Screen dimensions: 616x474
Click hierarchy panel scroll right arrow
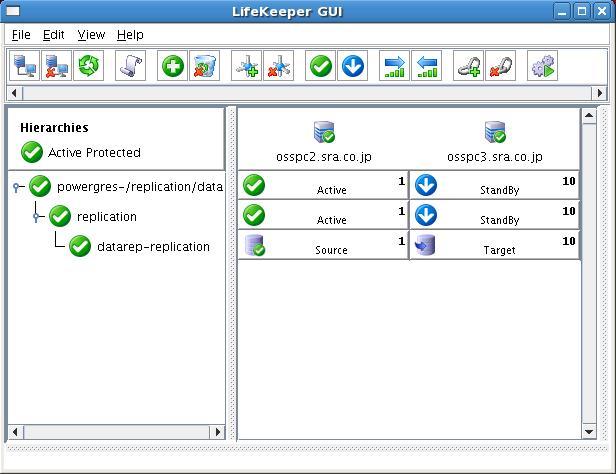[x=218, y=432]
